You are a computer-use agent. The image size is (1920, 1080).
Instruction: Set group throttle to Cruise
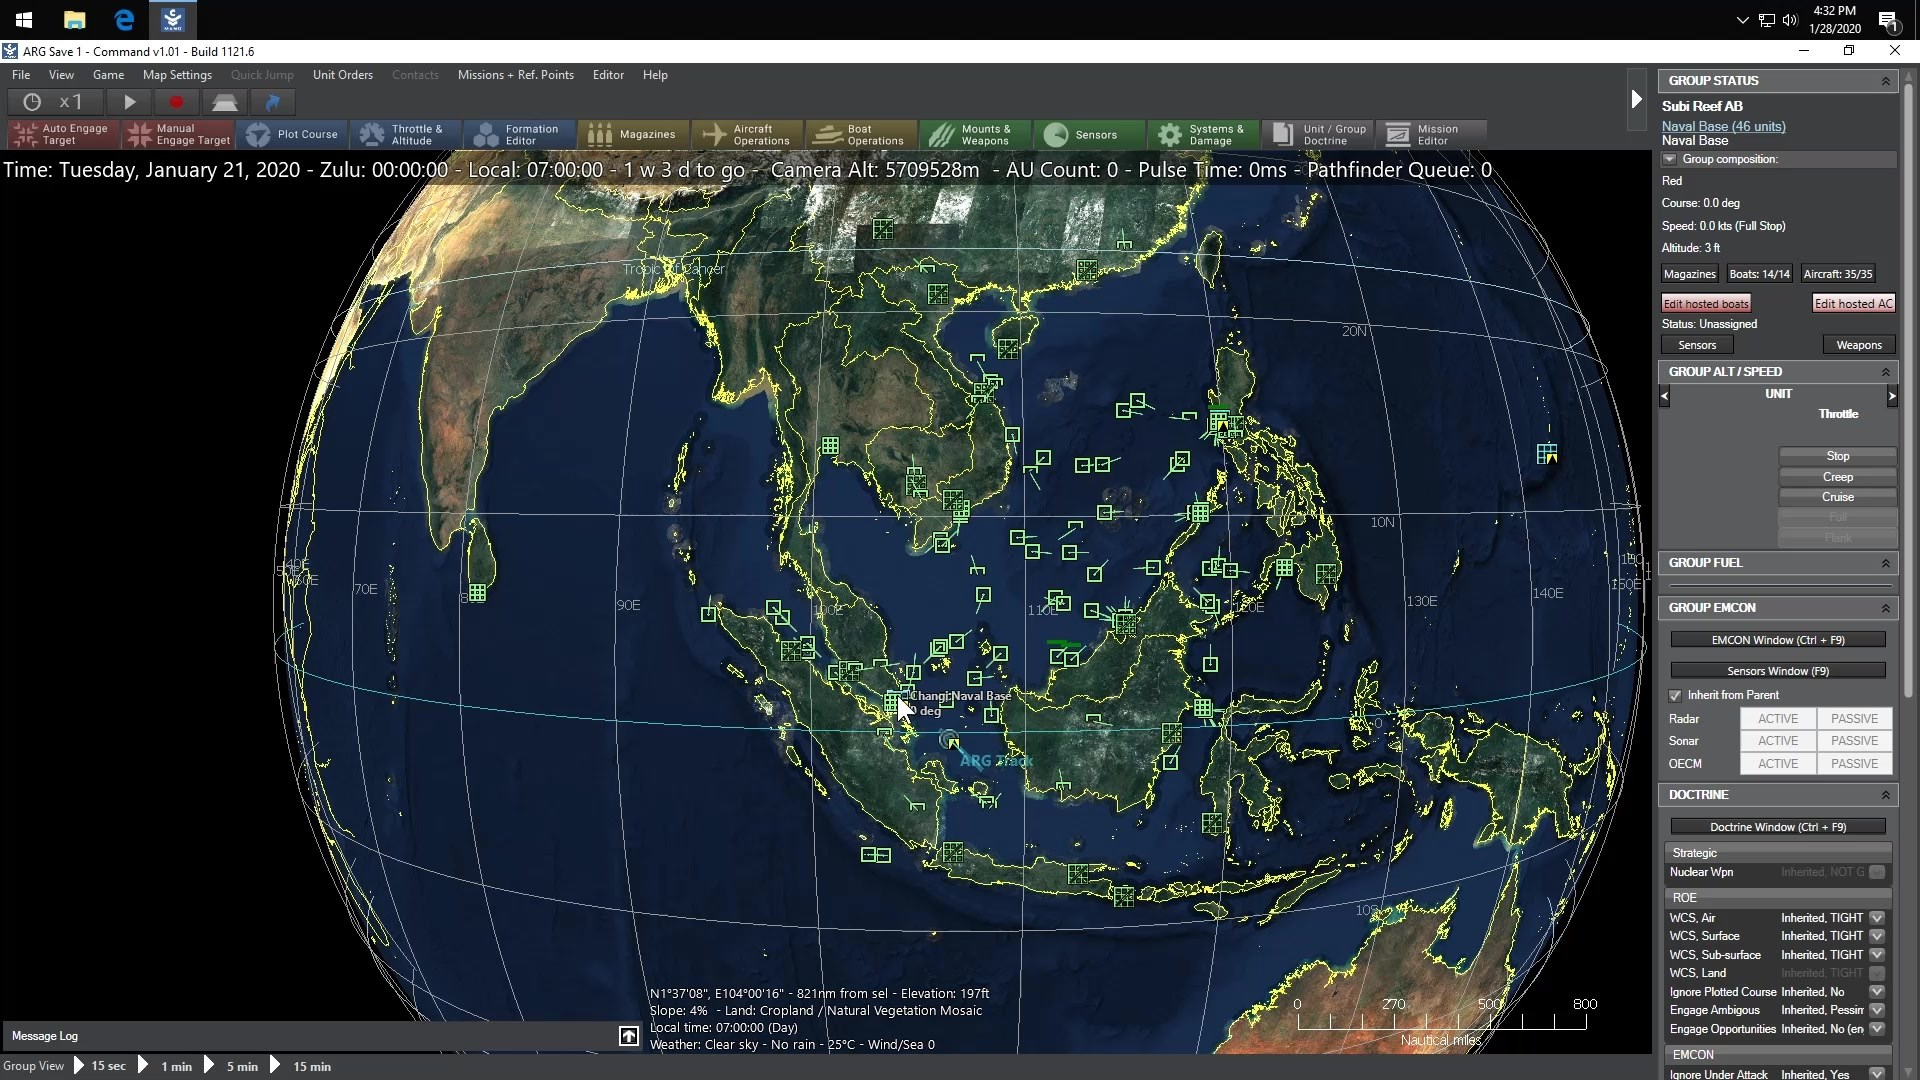[x=1838, y=497]
